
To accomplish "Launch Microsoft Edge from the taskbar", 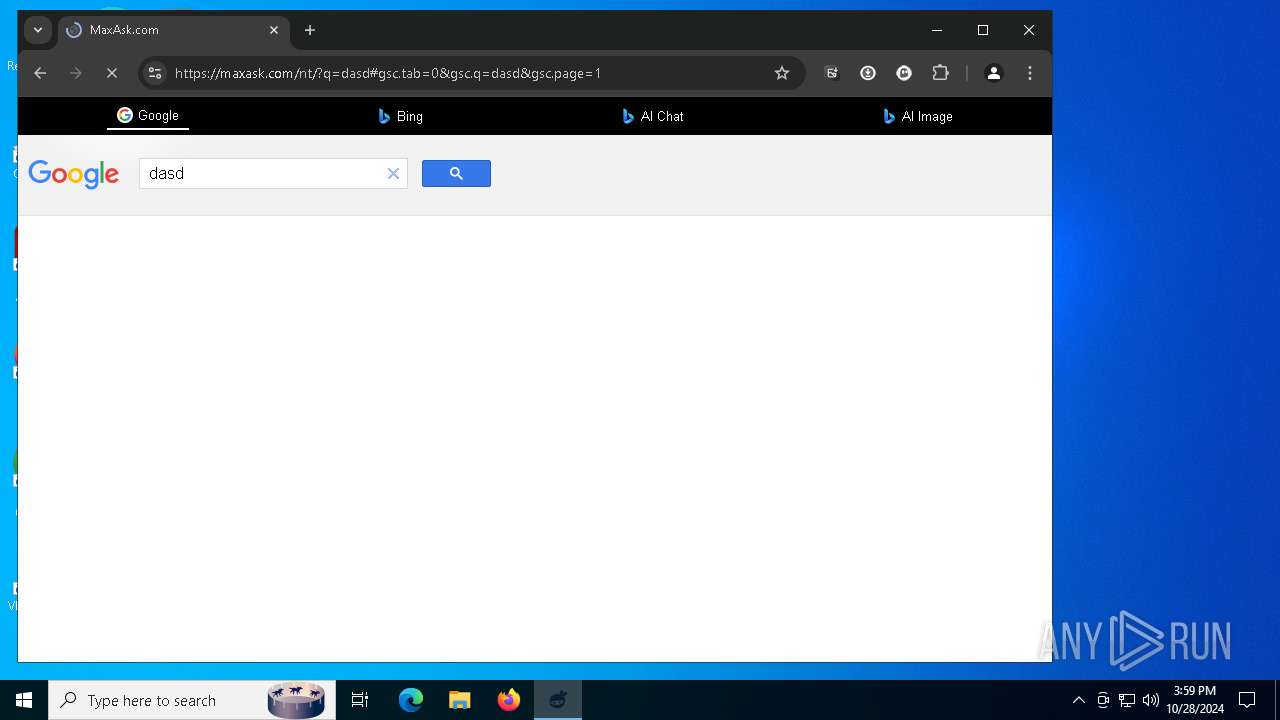I will coord(411,700).
